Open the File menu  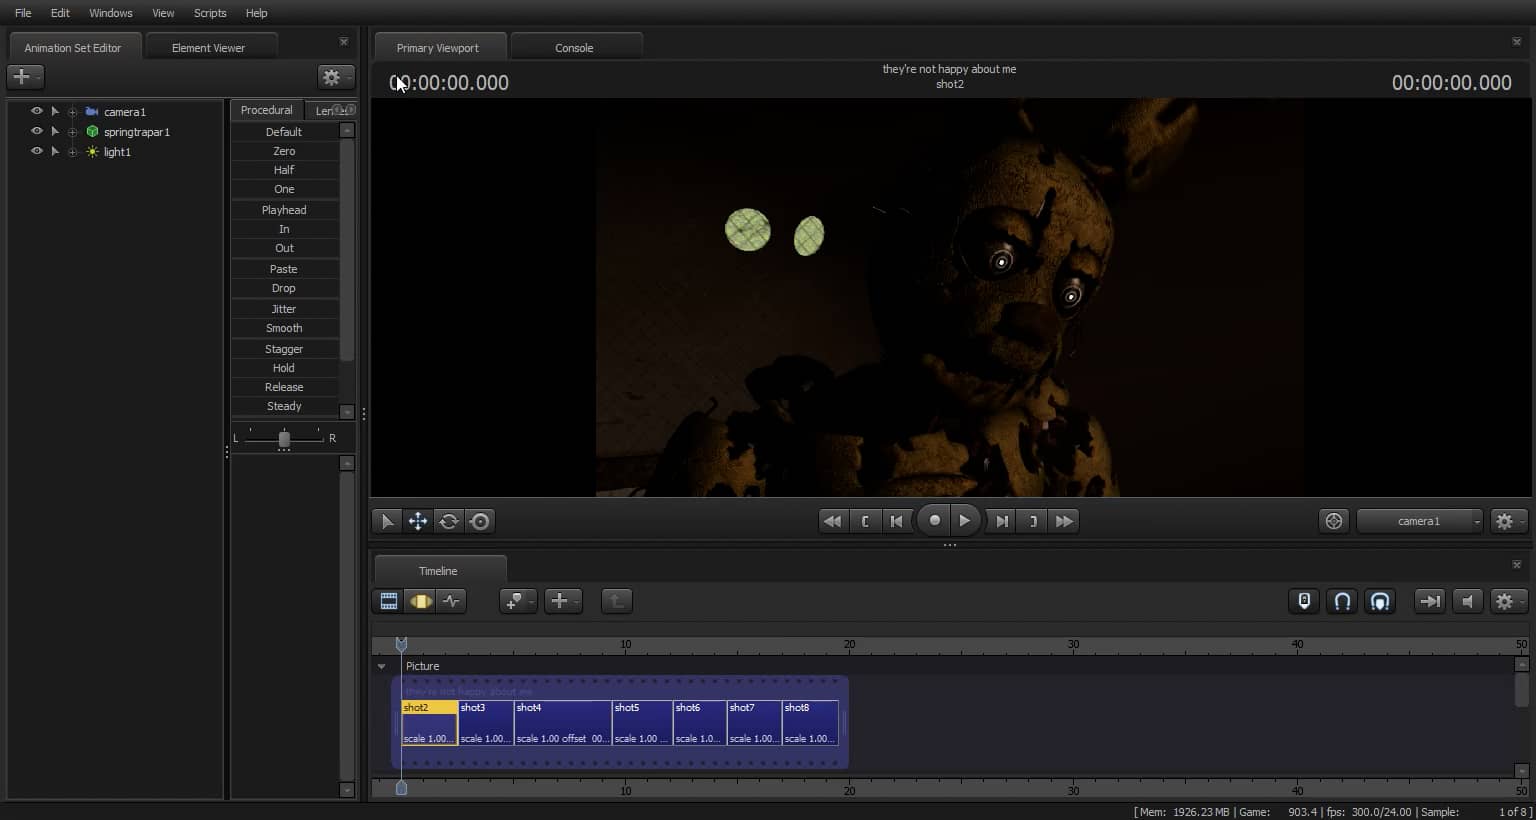pos(23,13)
